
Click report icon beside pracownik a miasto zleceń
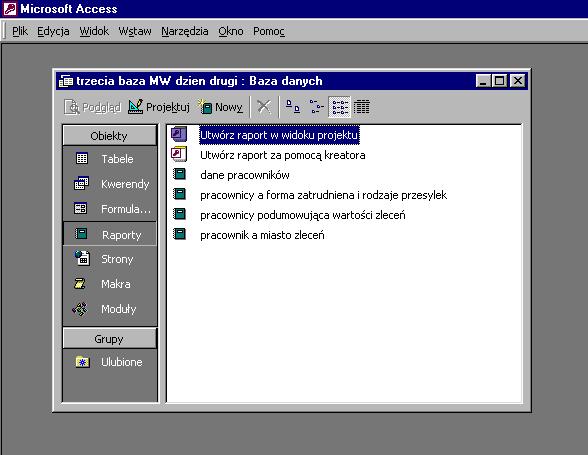[179, 234]
